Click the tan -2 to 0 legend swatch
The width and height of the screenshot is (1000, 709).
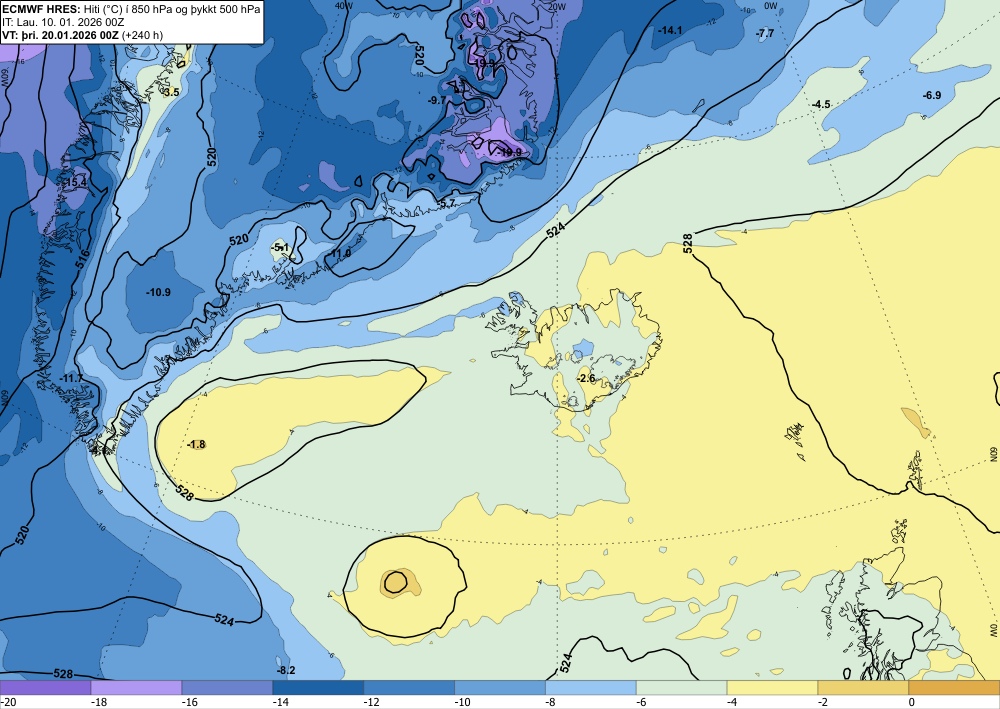[x=864, y=687]
